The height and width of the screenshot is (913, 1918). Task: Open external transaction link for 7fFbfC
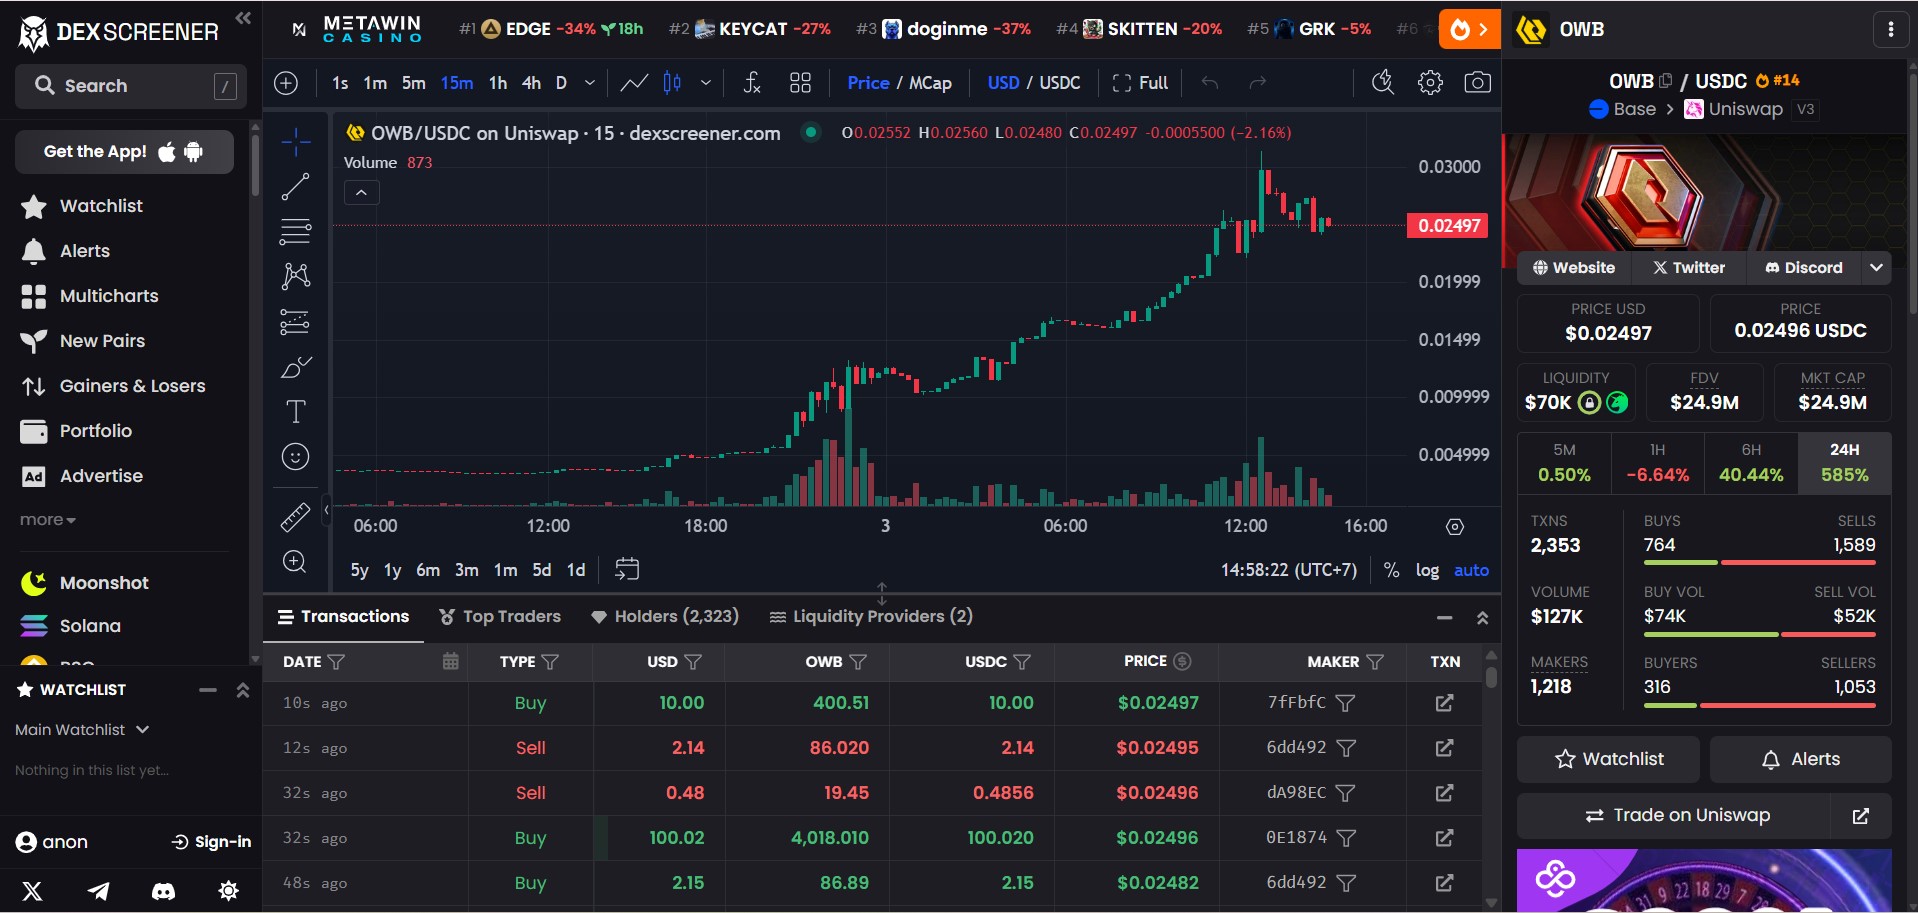[1444, 703]
